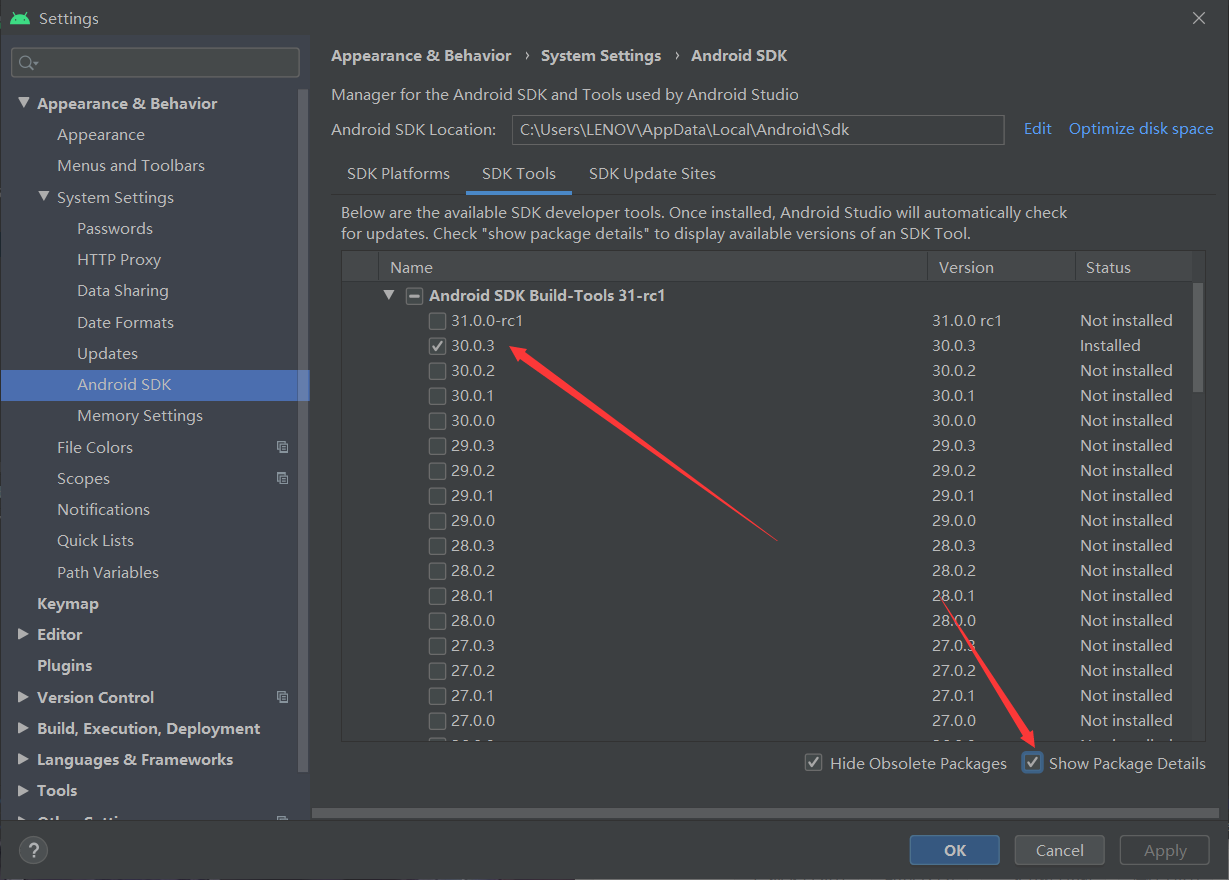Image resolution: width=1229 pixels, height=880 pixels.
Task: Check the 27.0.3 build tools checkbox
Action: coord(437,646)
